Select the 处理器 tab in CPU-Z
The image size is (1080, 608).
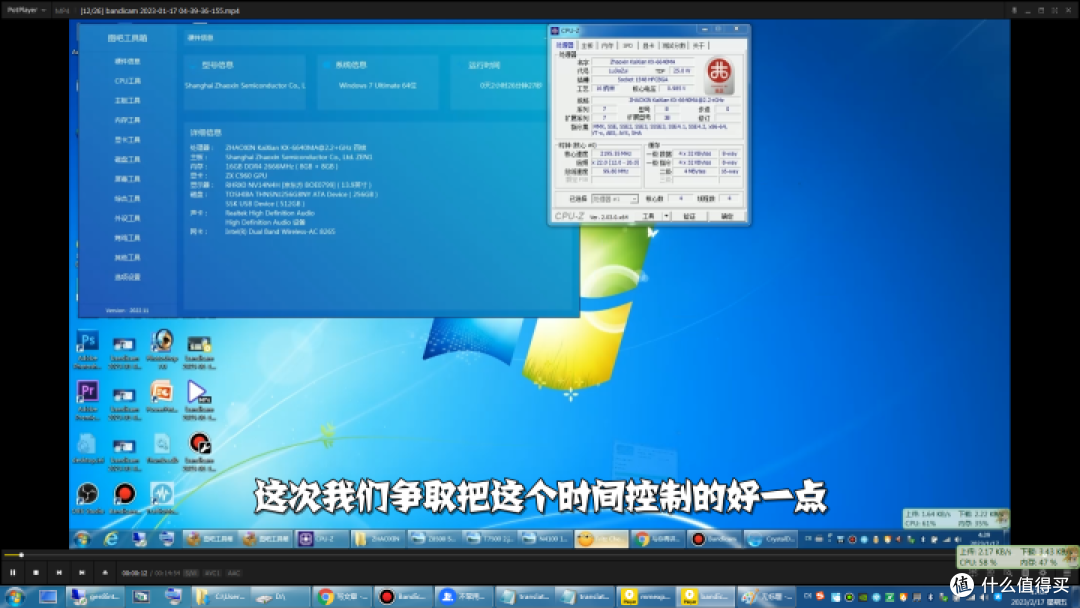pos(565,45)
